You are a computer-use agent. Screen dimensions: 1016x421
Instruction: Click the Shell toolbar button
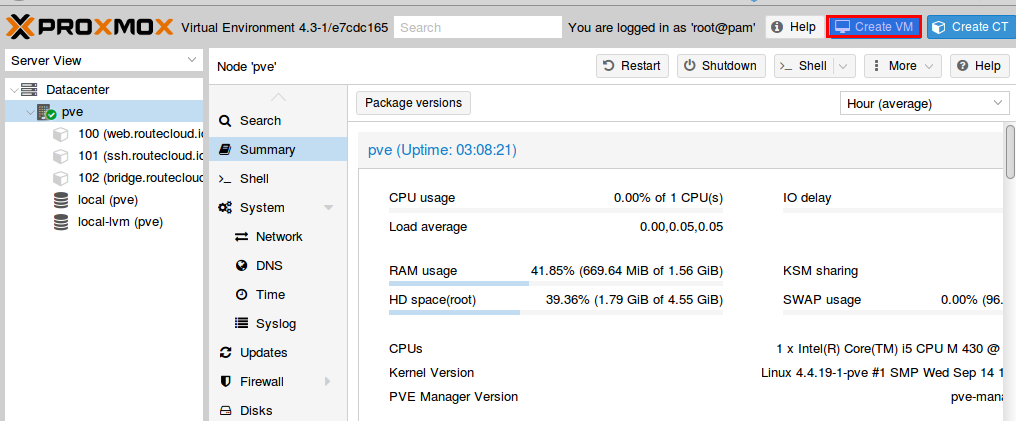tap(804, 66)
